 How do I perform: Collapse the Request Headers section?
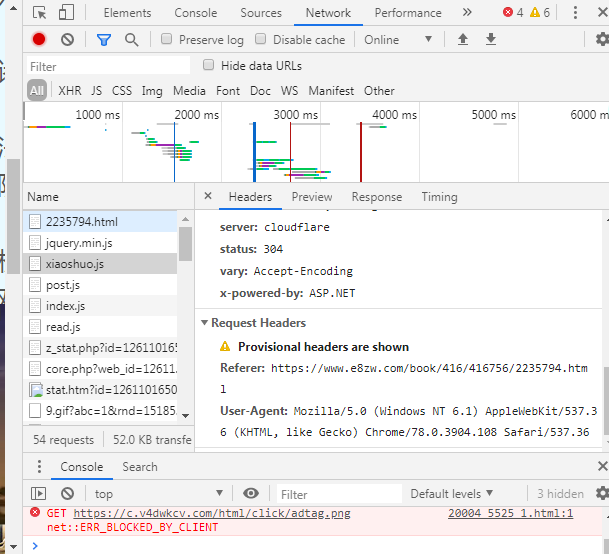[204, 323]
